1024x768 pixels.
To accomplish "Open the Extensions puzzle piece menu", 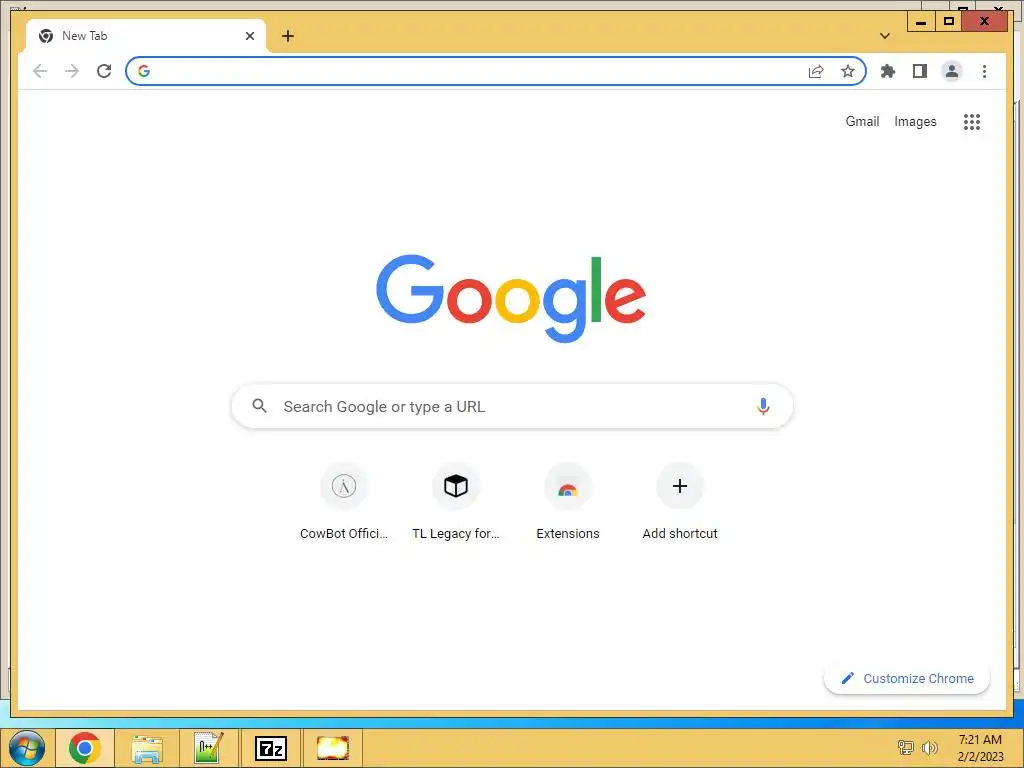I will click(888, 71).
